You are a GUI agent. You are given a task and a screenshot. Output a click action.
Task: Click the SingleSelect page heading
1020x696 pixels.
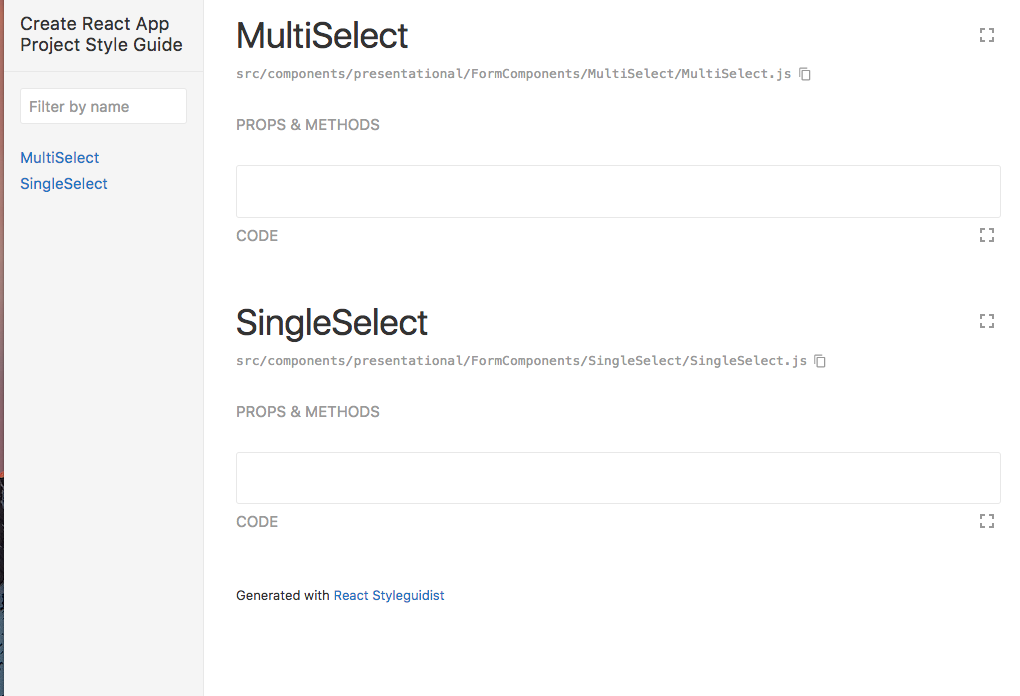tap(330, 321)
